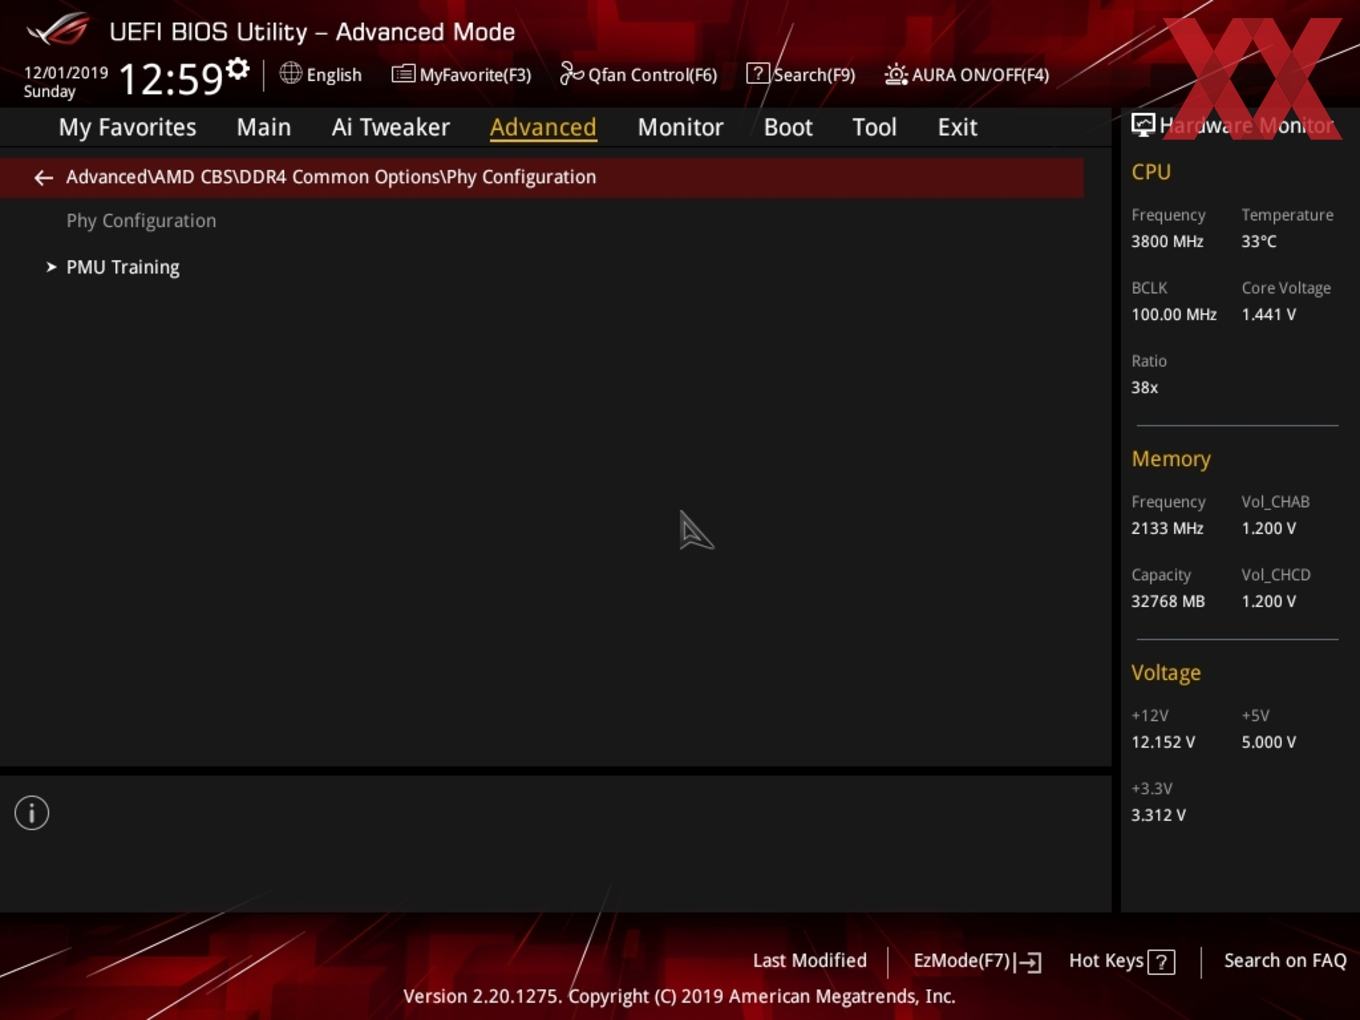
Task: Click memory capacity 32768 MB
Action: coord(1168,601)
